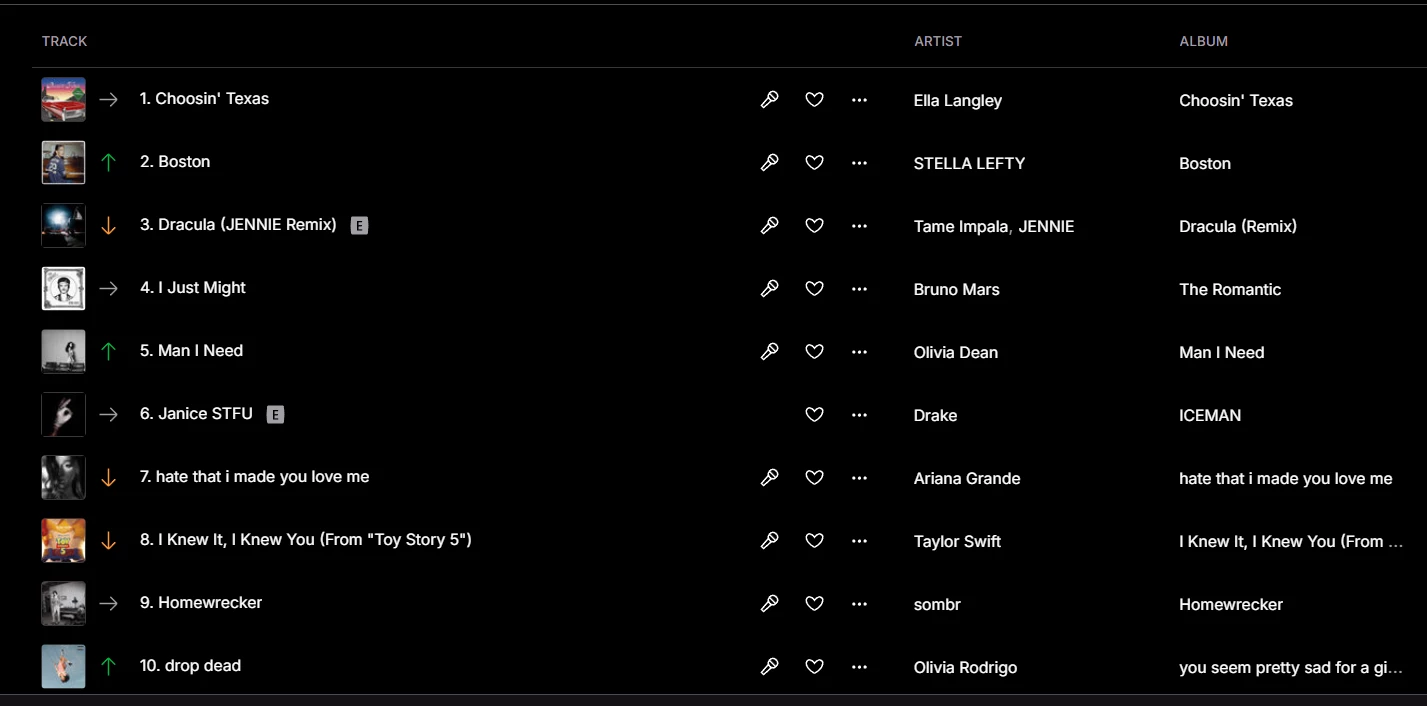Image resolution: width=1427 pixels, height=706 pixels.
Task: Open artist Ella Langley
Action: [957, 100]
